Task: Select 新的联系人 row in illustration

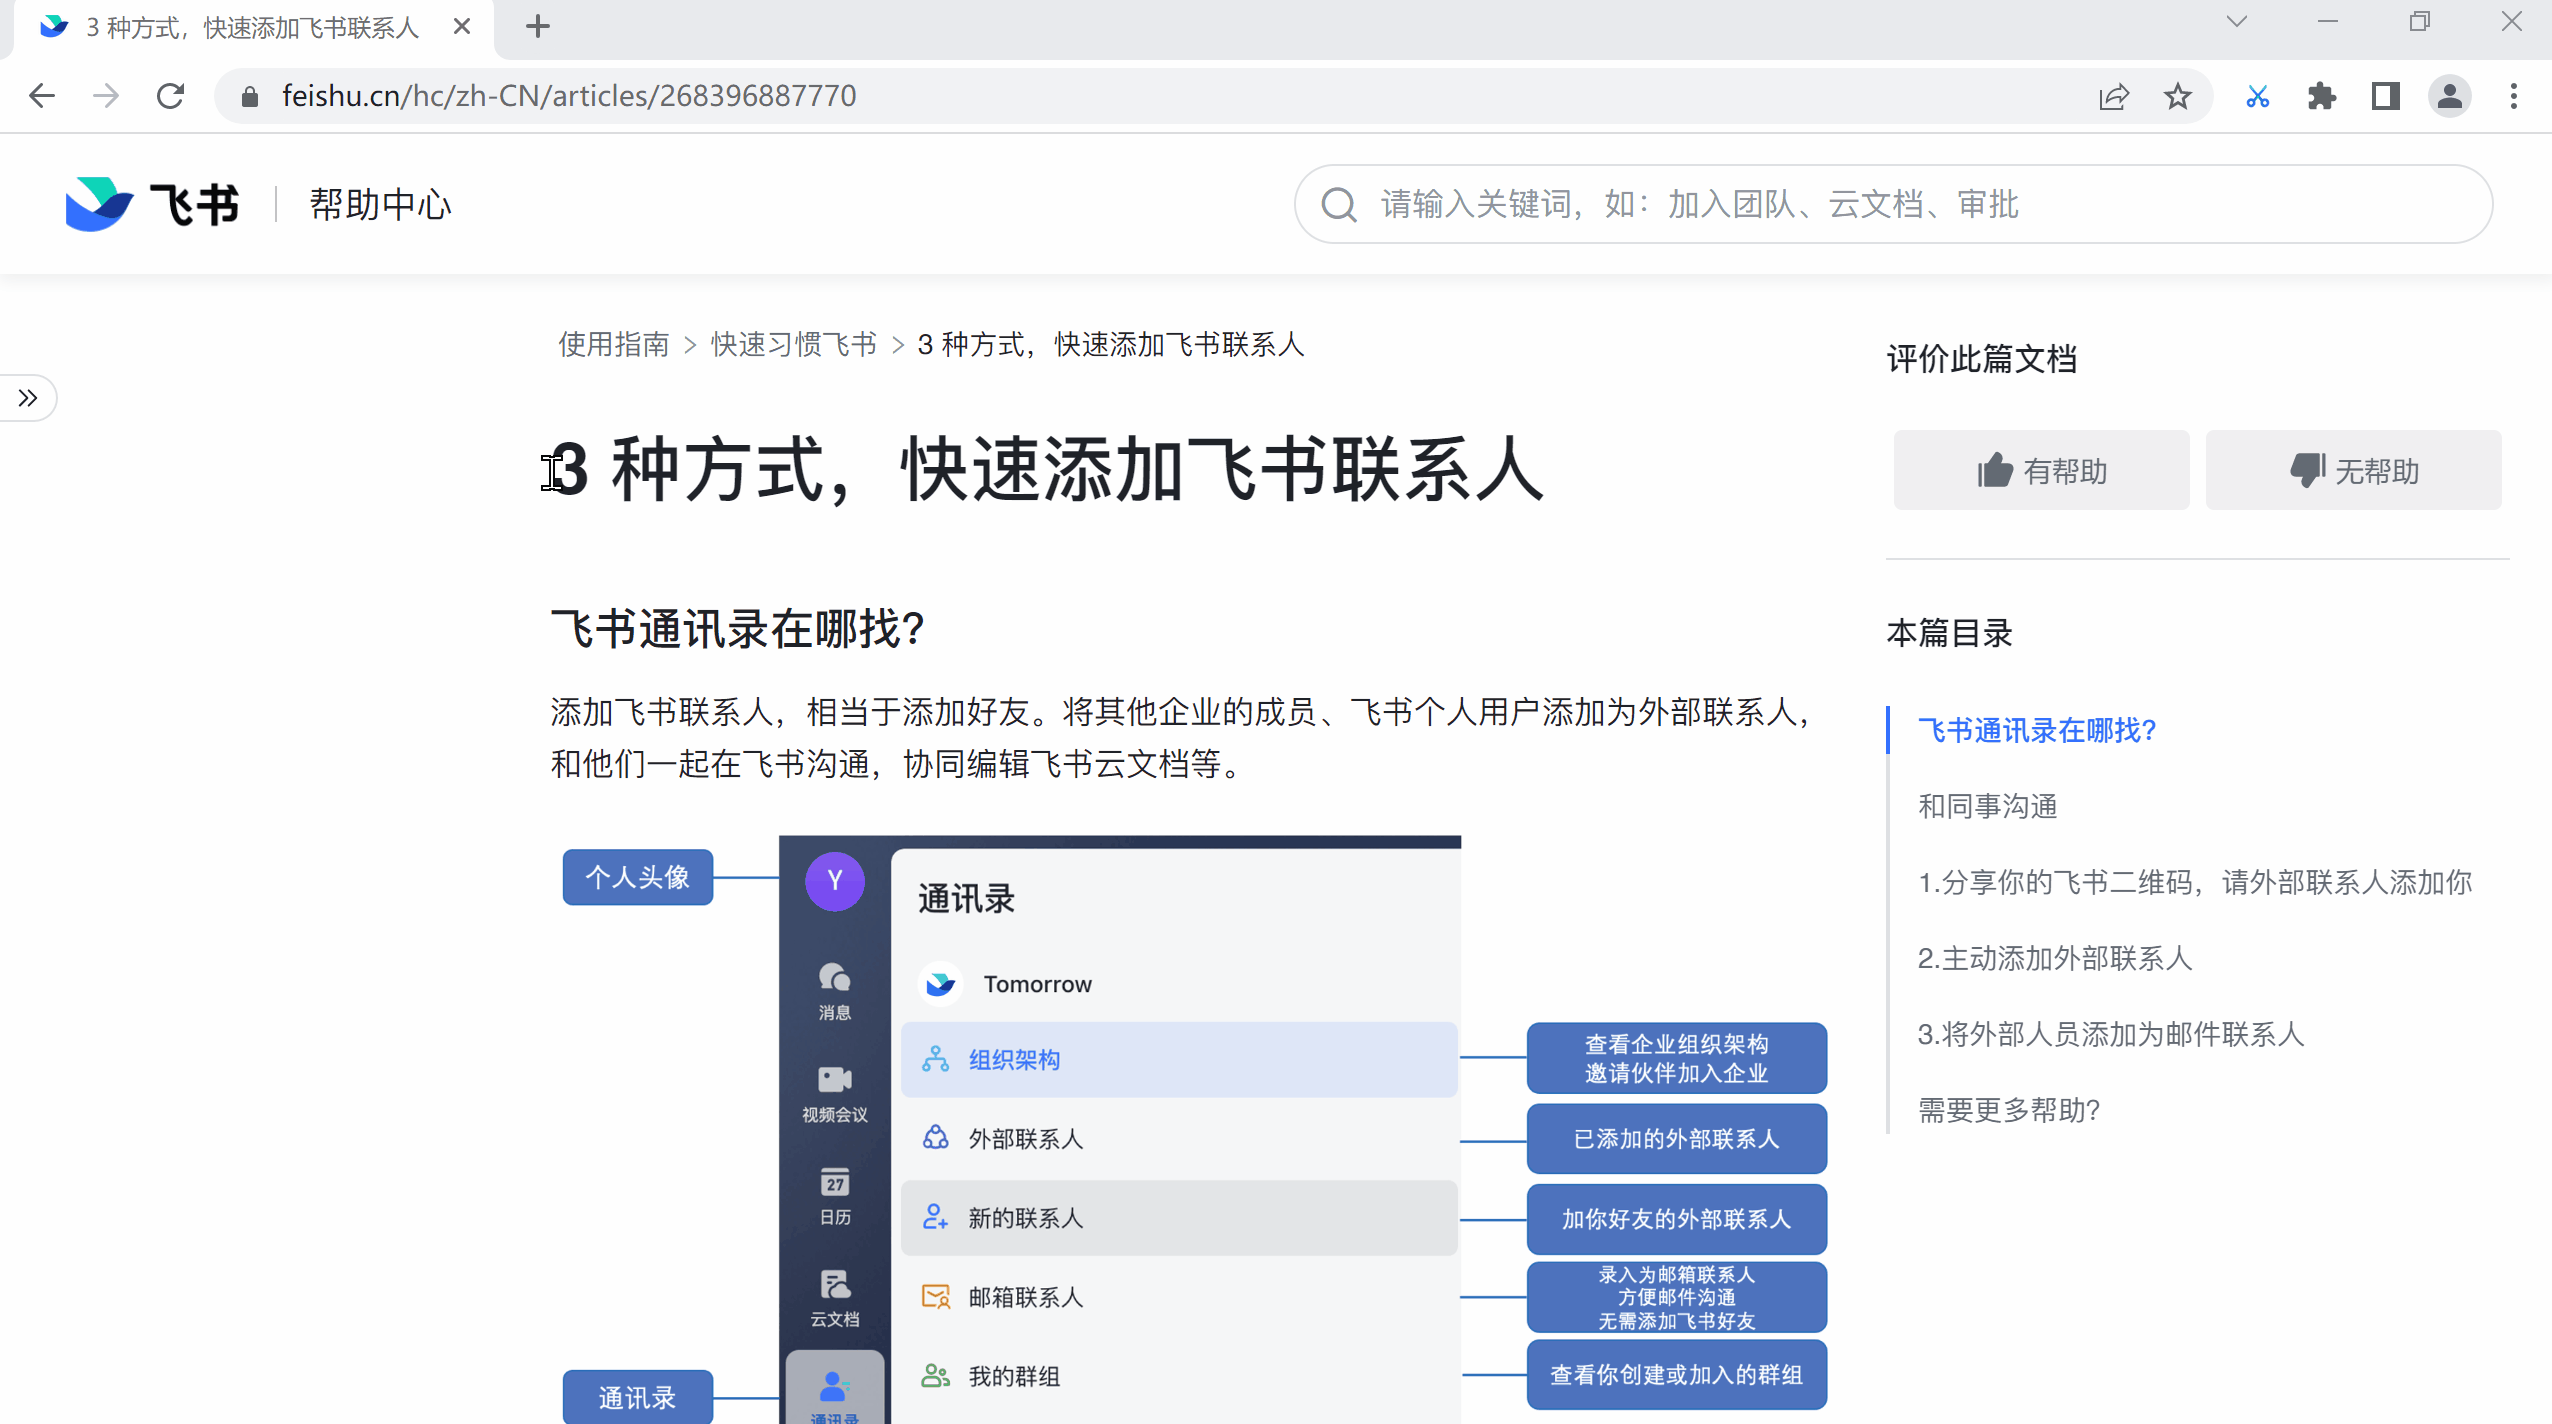Action: click(x=1179, y=1218)
